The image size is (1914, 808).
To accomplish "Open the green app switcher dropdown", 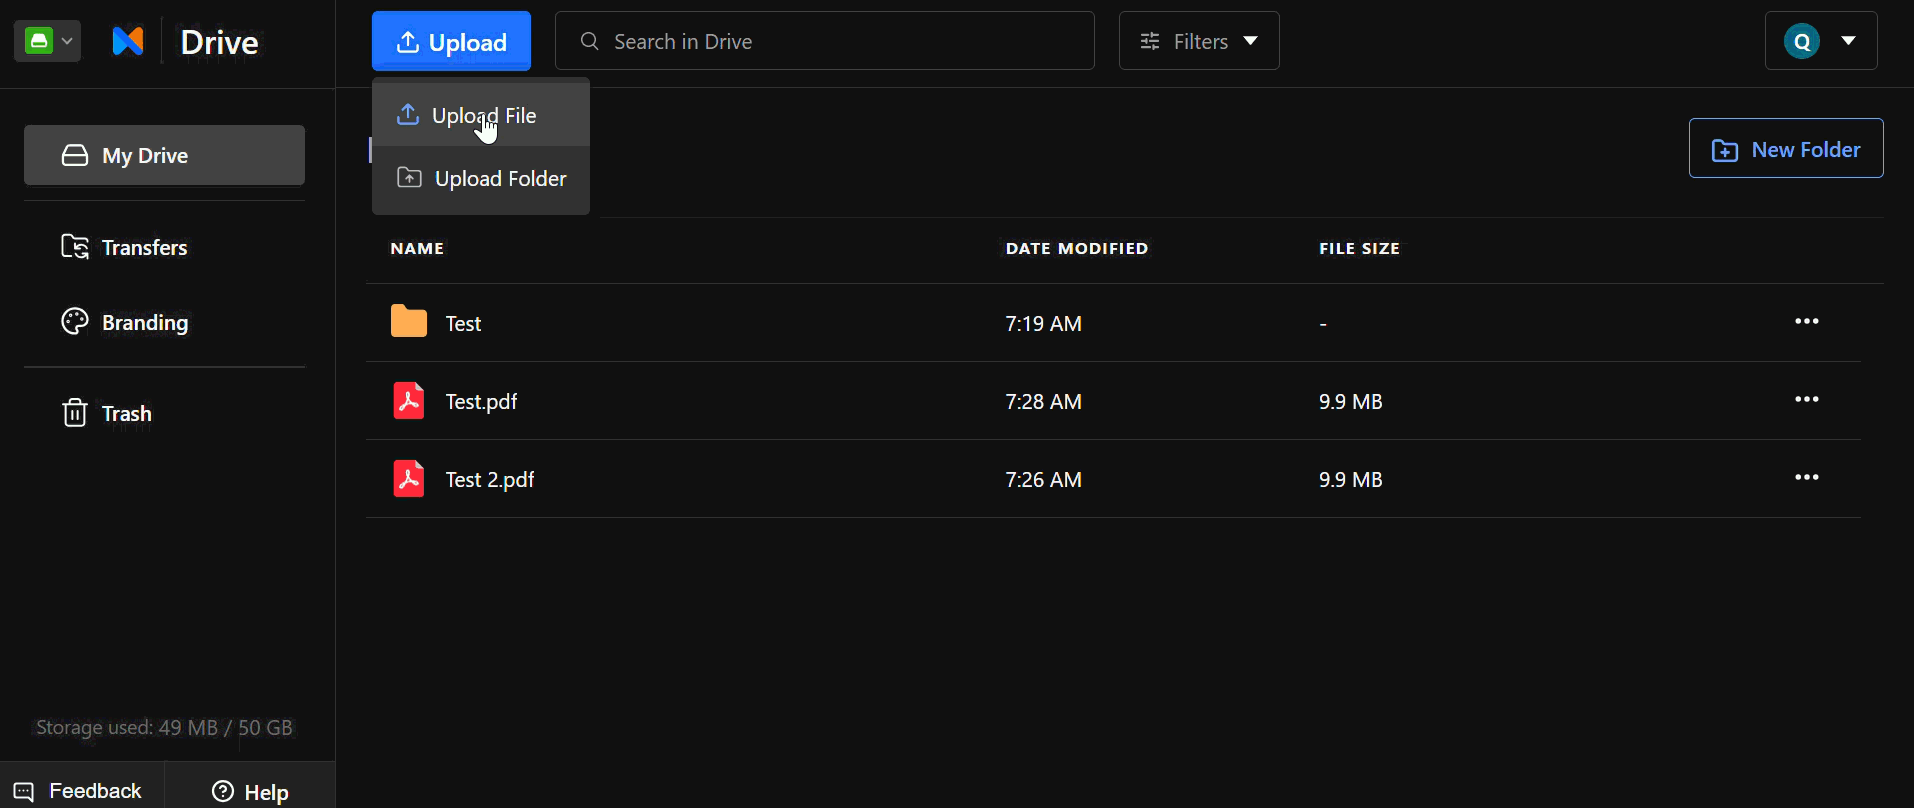I will pyautogui.click(x=47, y=41).
